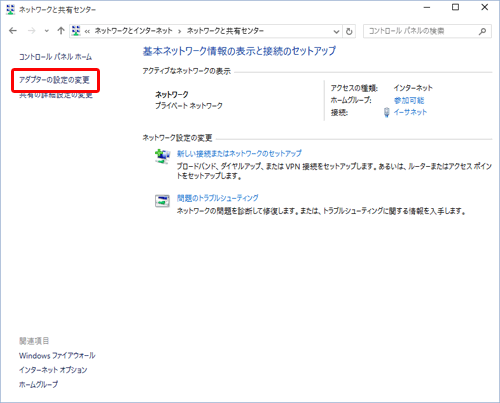The height and width of the screenshot is (403, 500).
Task: Click the プライベート ネットワーク text
Action: pyautogui.click(x=189, y=106)
